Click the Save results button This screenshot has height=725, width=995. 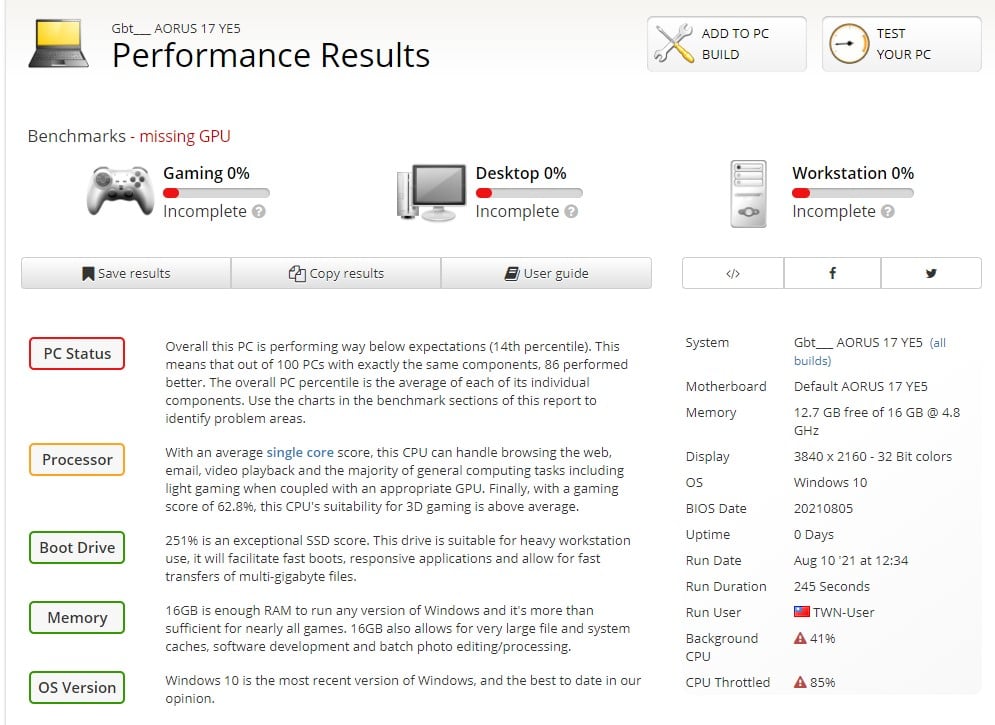click(126, 273)
